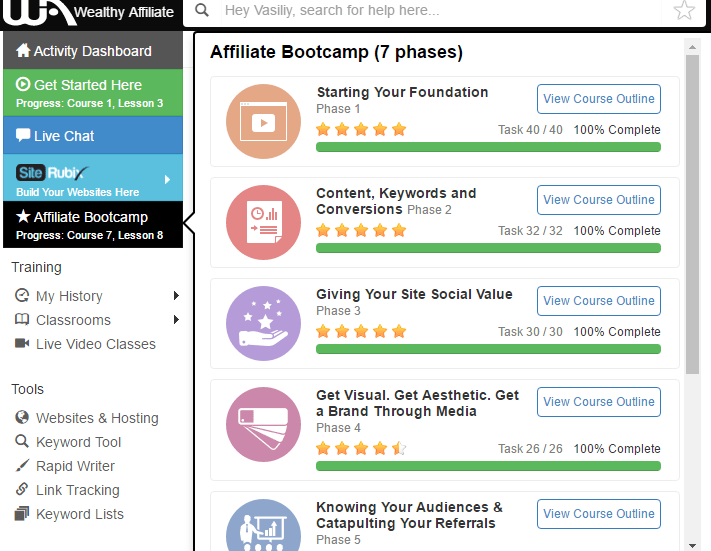The width and height of the screenshot is (711, 551).
Task: Open Live Chat from the sidebar
Action: pyautogui.click(x=93, y=136)
